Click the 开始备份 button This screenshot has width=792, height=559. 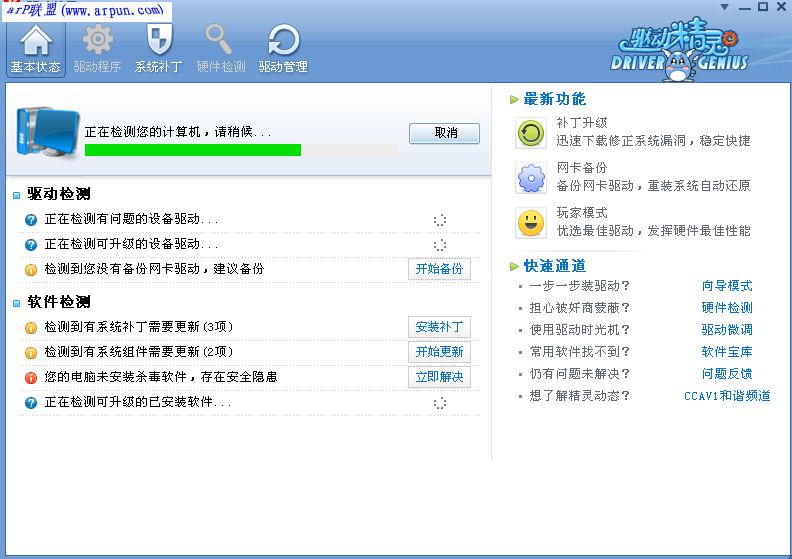439,269
